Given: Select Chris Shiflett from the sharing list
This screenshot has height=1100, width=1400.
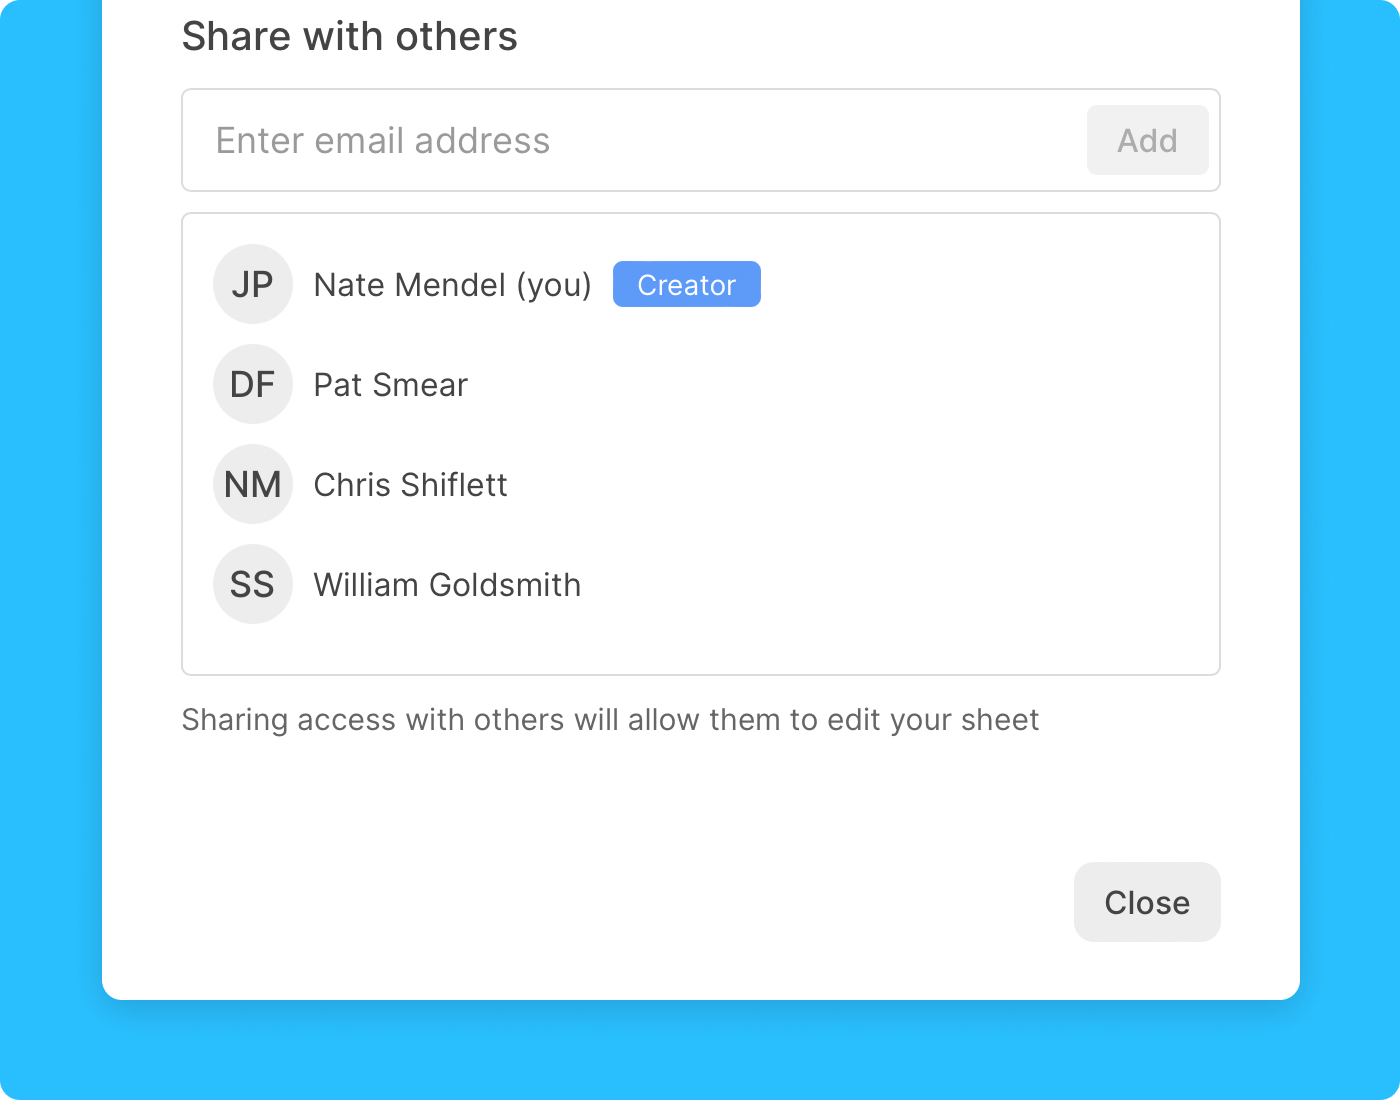Looking at the screenshot, I should point(410,484).
